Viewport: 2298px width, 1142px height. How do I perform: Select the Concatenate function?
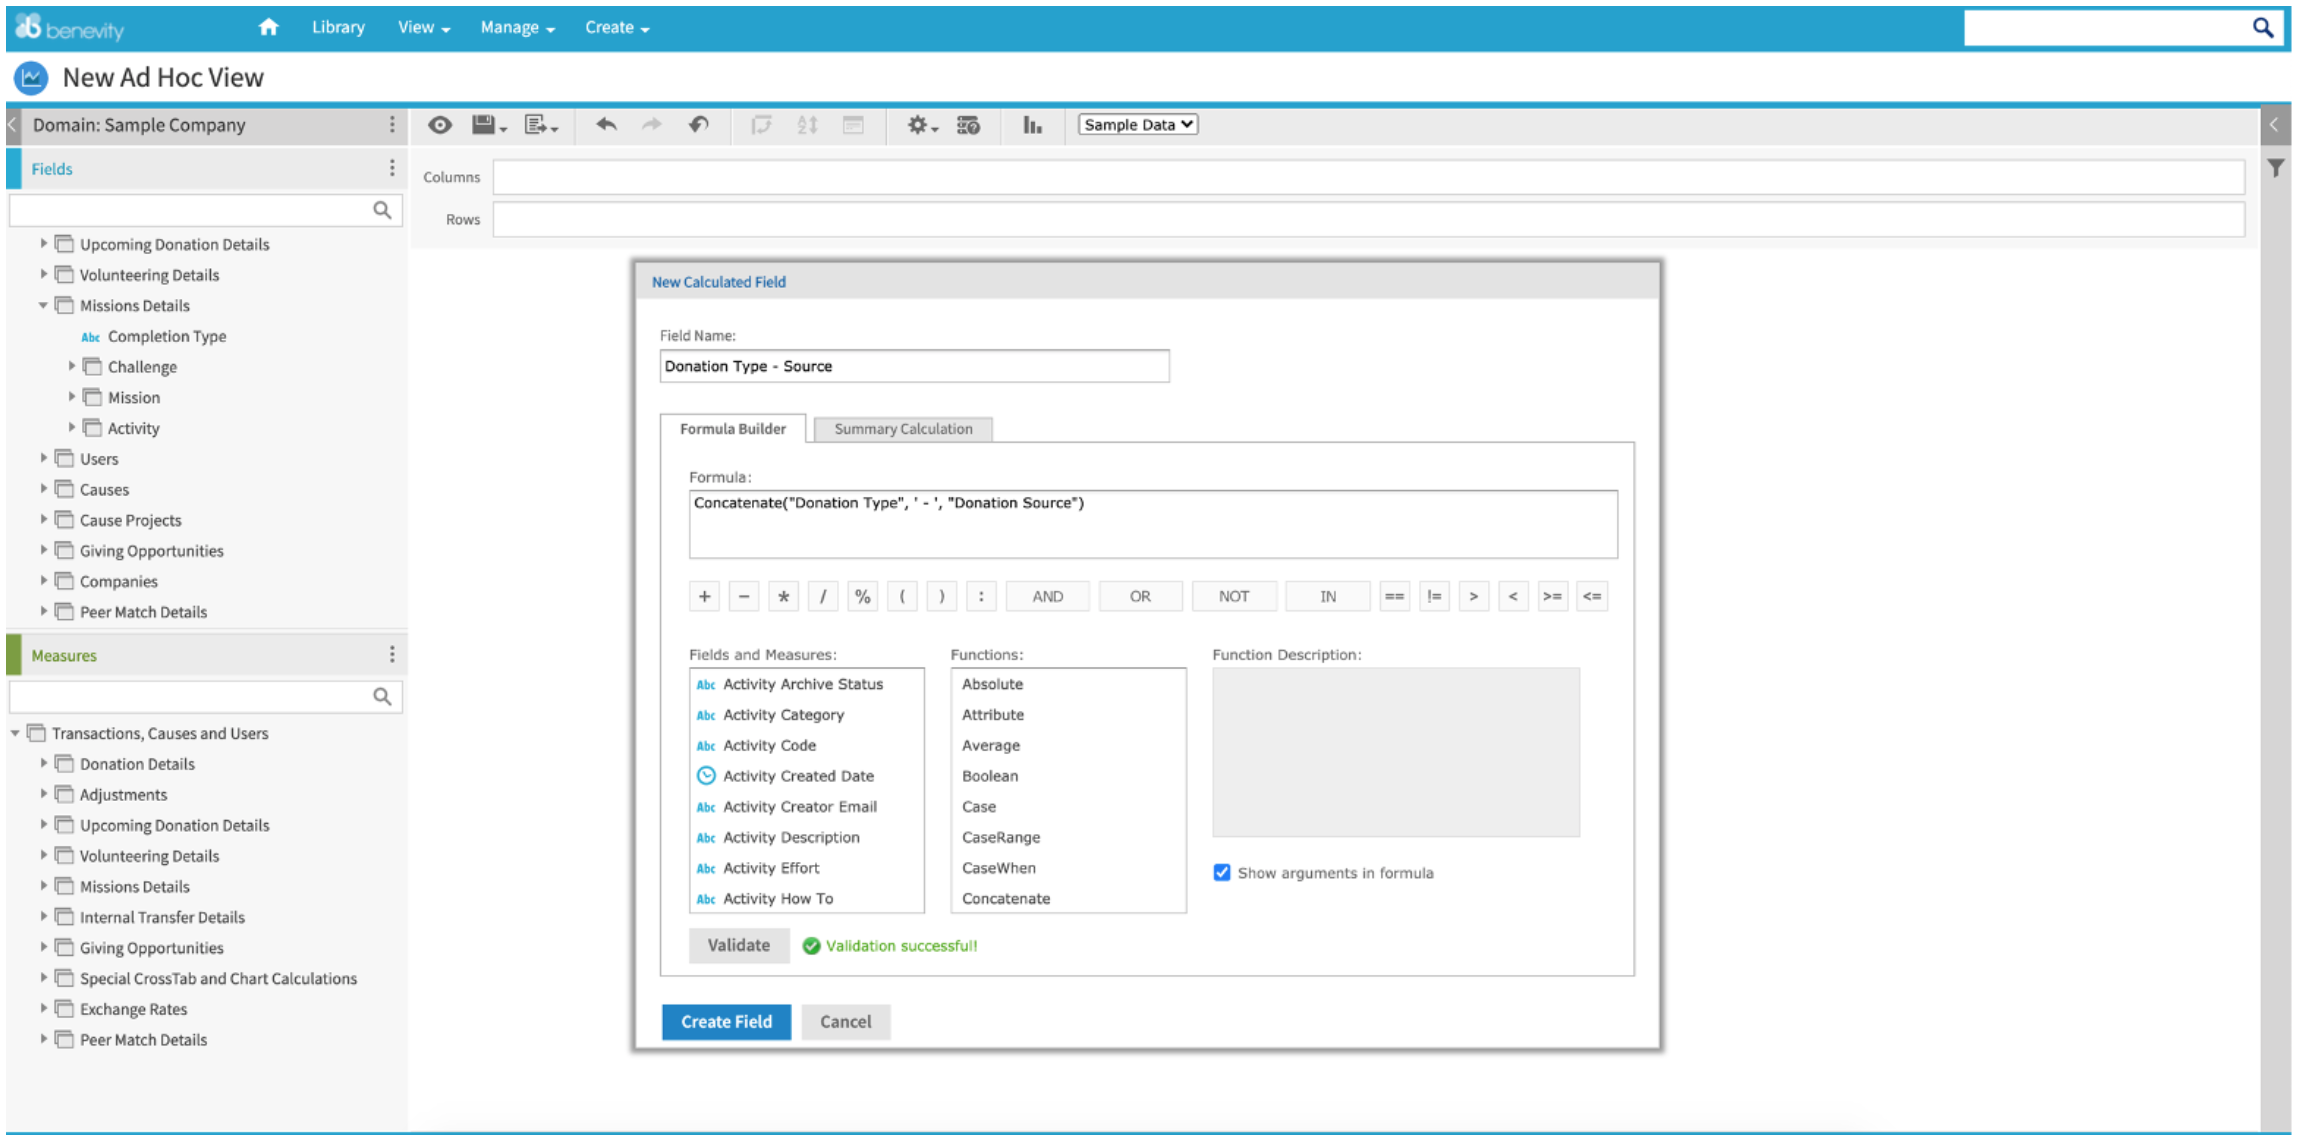click(x=1006, y=898)
